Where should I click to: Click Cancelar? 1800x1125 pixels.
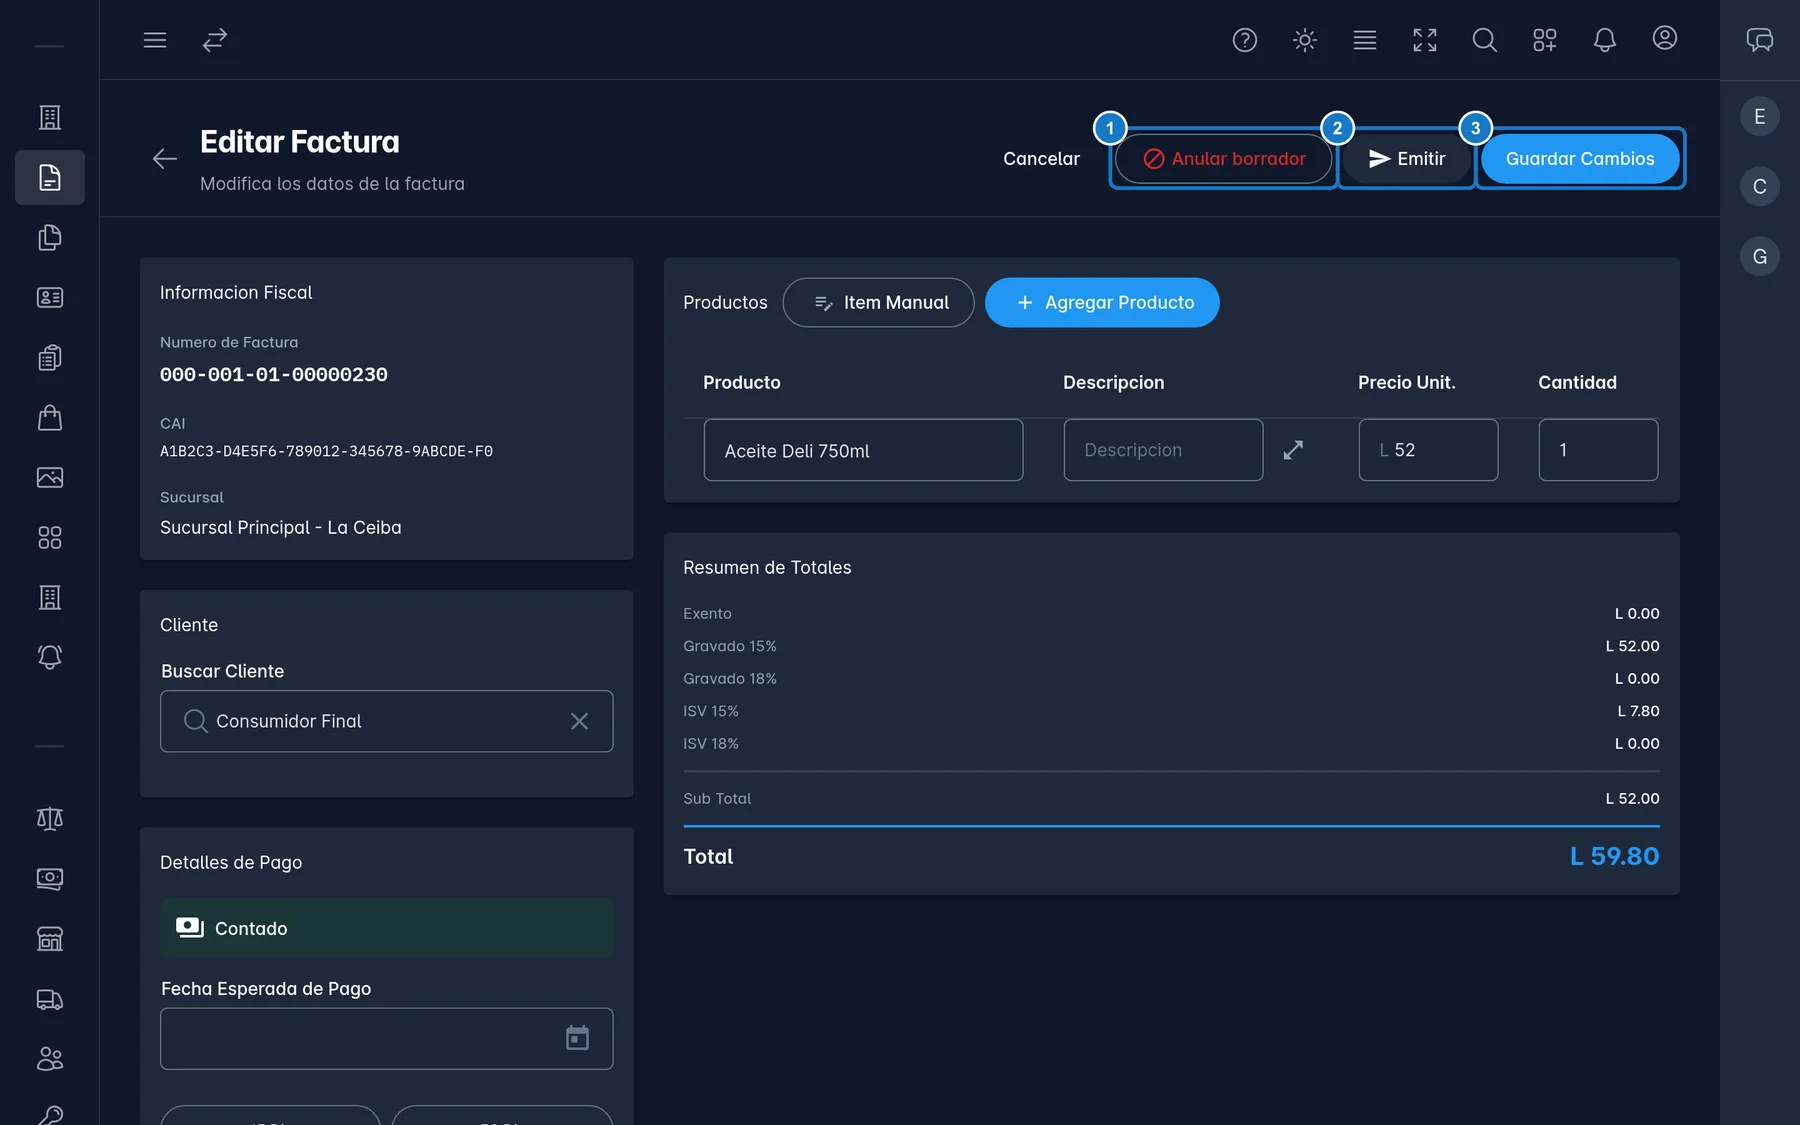coord(1041,159)
